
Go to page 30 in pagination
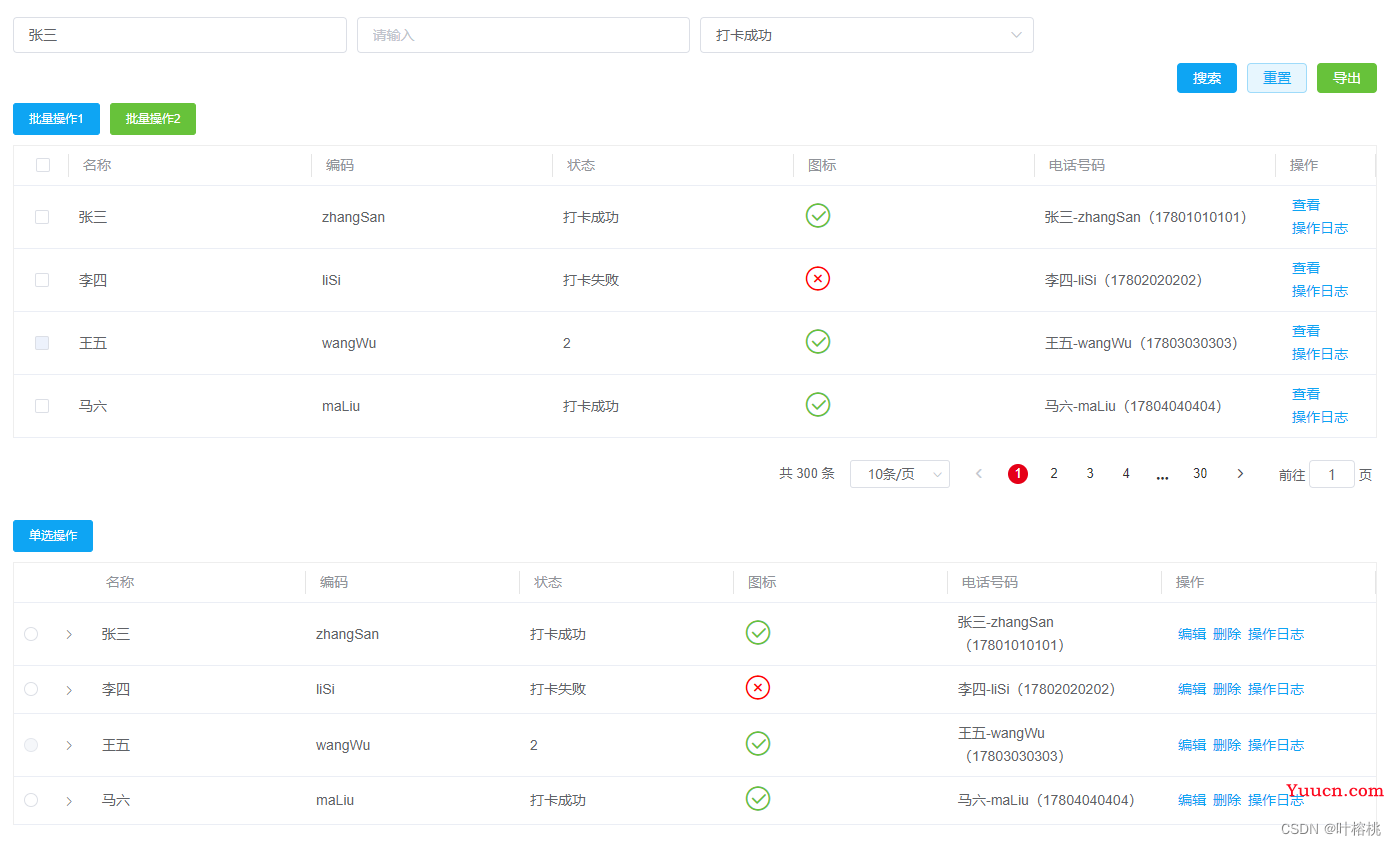1200,474
